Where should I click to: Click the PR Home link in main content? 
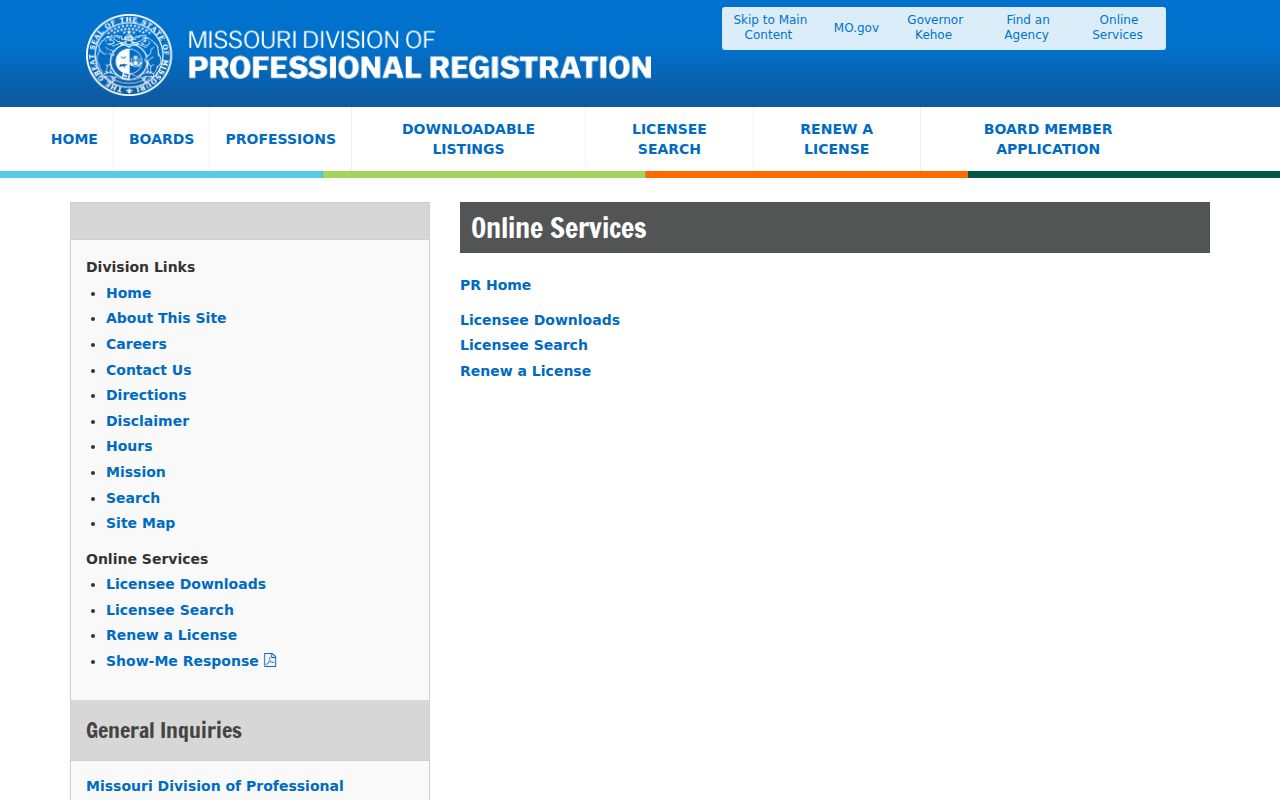click(x=496, y=285)
